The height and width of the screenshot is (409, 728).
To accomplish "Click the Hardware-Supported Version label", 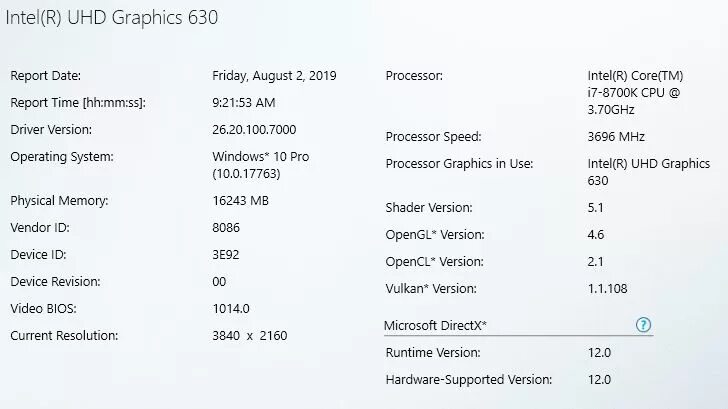I will tap(468, 379).
